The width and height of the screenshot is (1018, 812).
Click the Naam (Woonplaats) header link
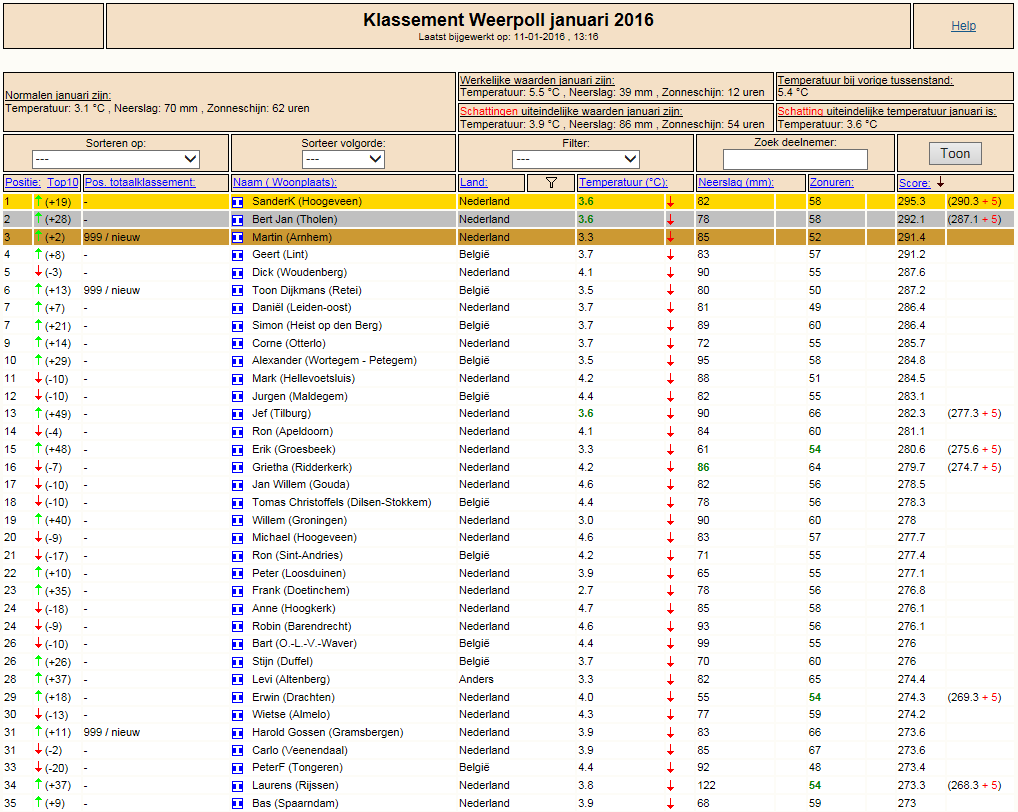click(285, 183)
